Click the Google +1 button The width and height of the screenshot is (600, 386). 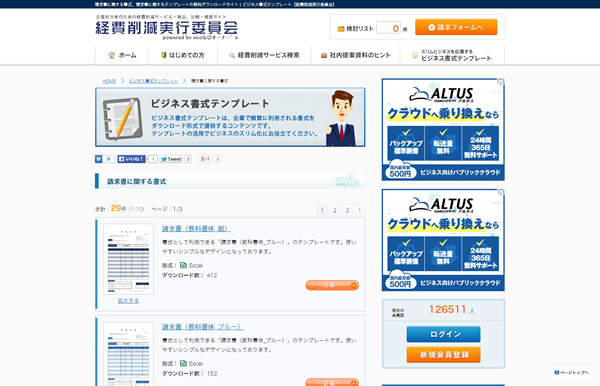[205, 159]
